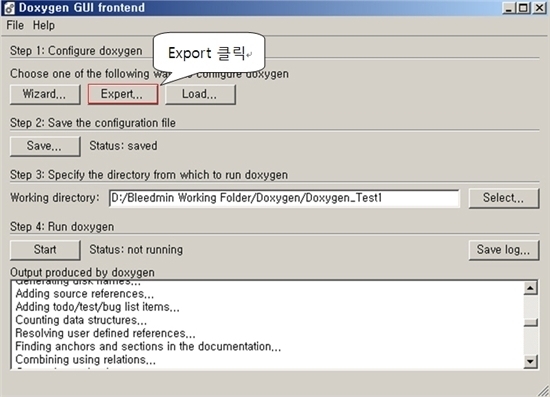550x397 pixels.
Task: Close the Doxygen GUI frontend window
Action: tap(539, 8)
